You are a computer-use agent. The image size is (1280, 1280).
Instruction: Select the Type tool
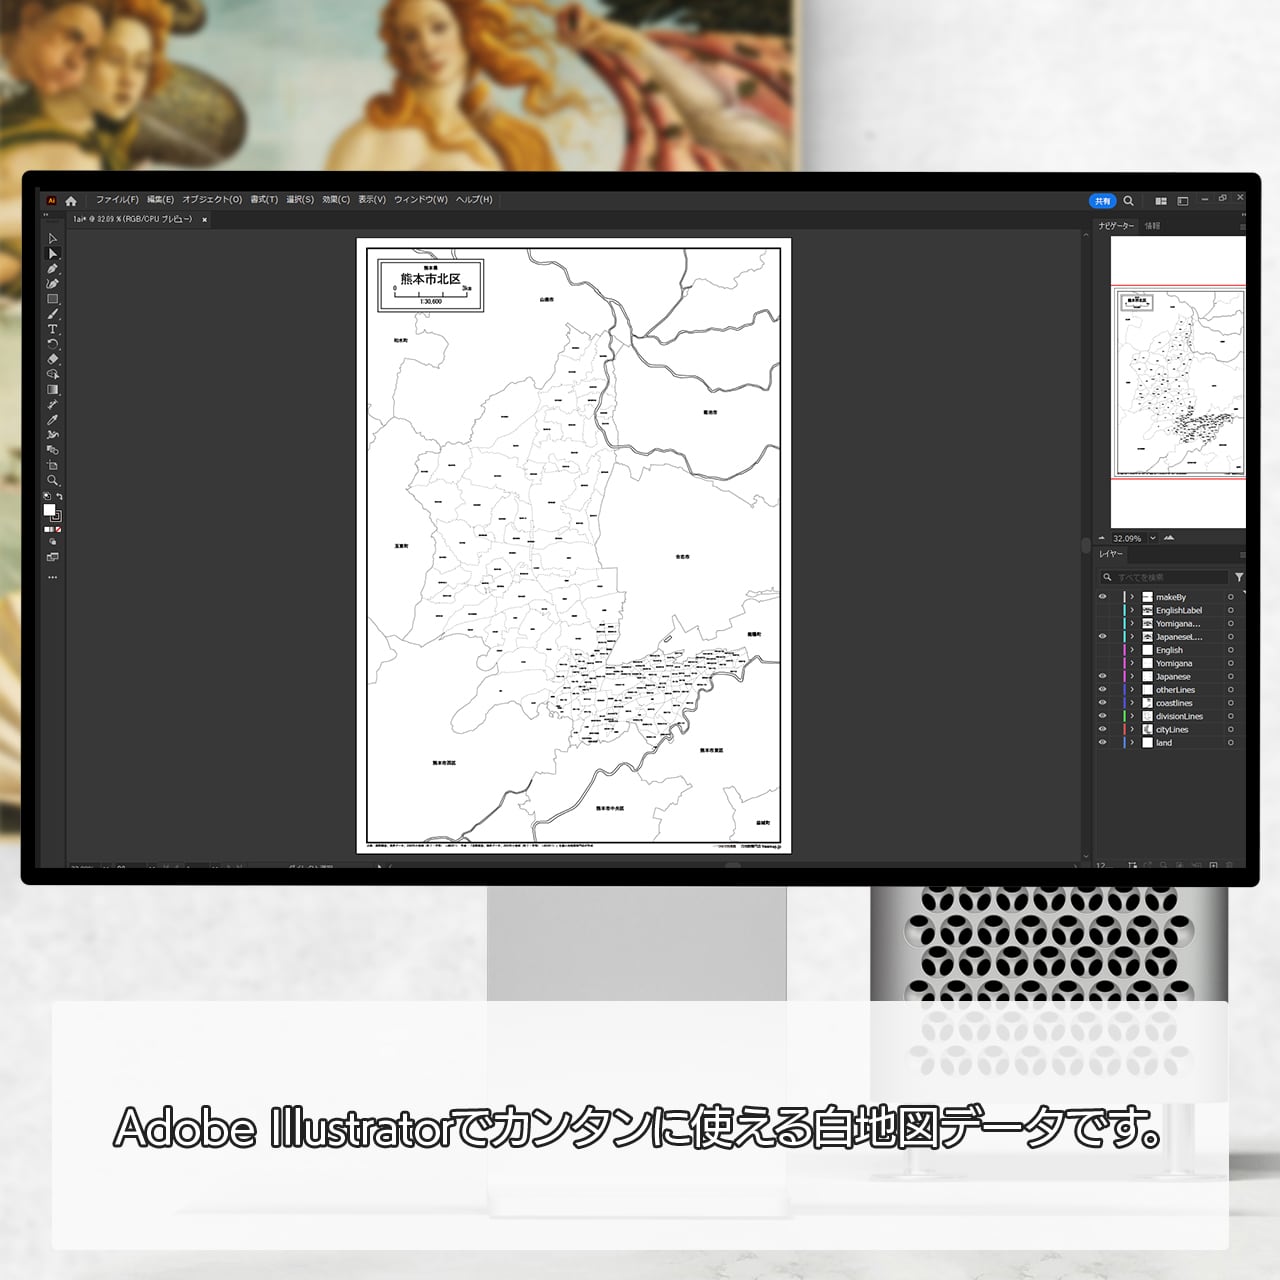pos(53,329)
